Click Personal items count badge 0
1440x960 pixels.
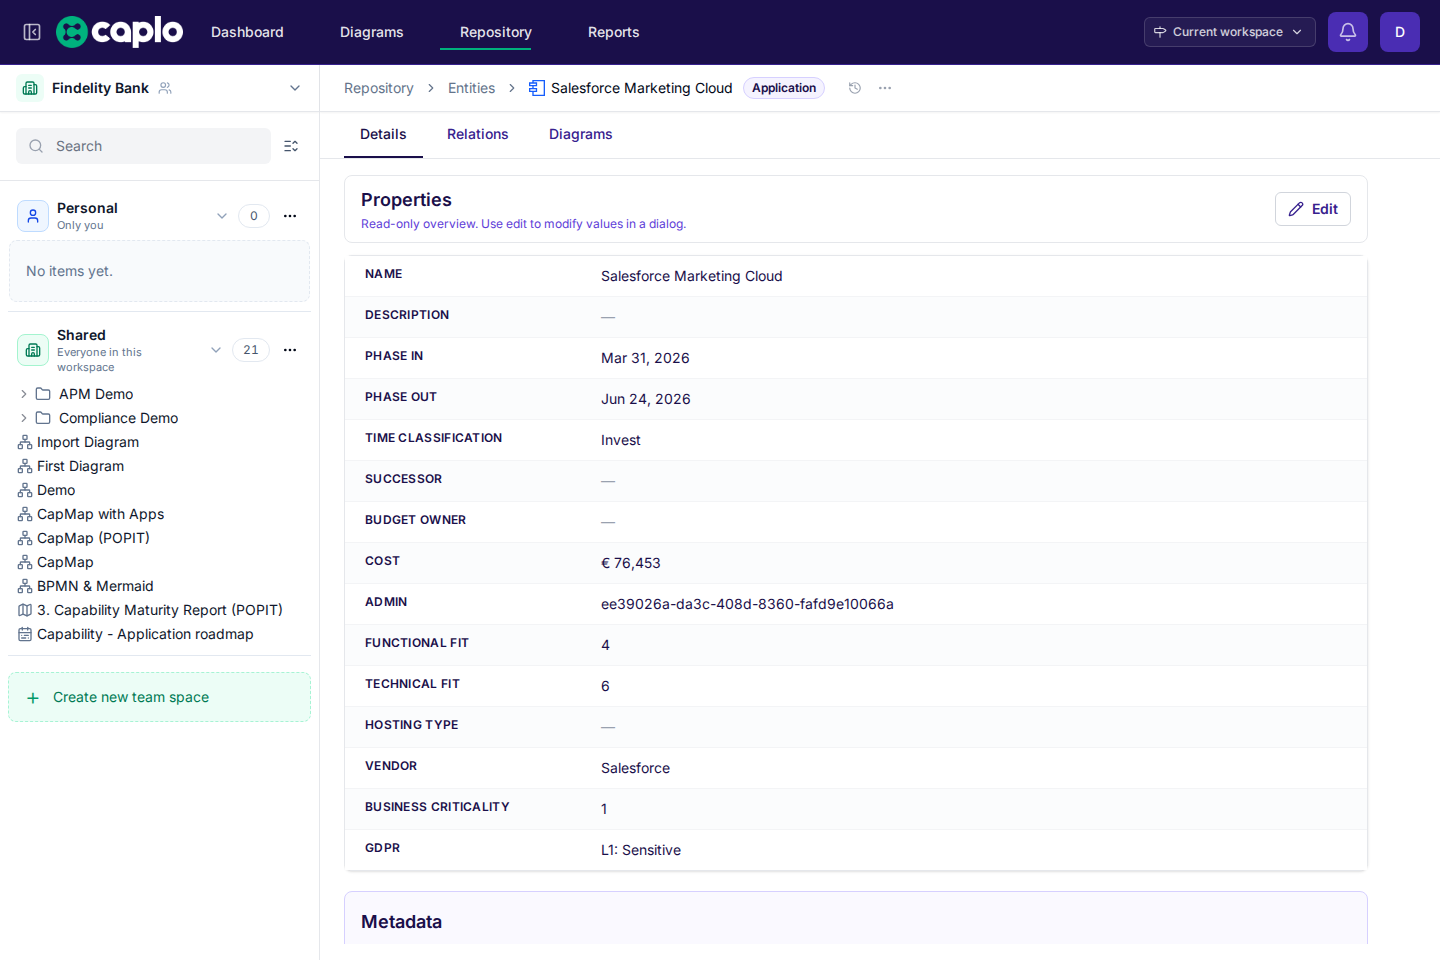tap(254, 216)
